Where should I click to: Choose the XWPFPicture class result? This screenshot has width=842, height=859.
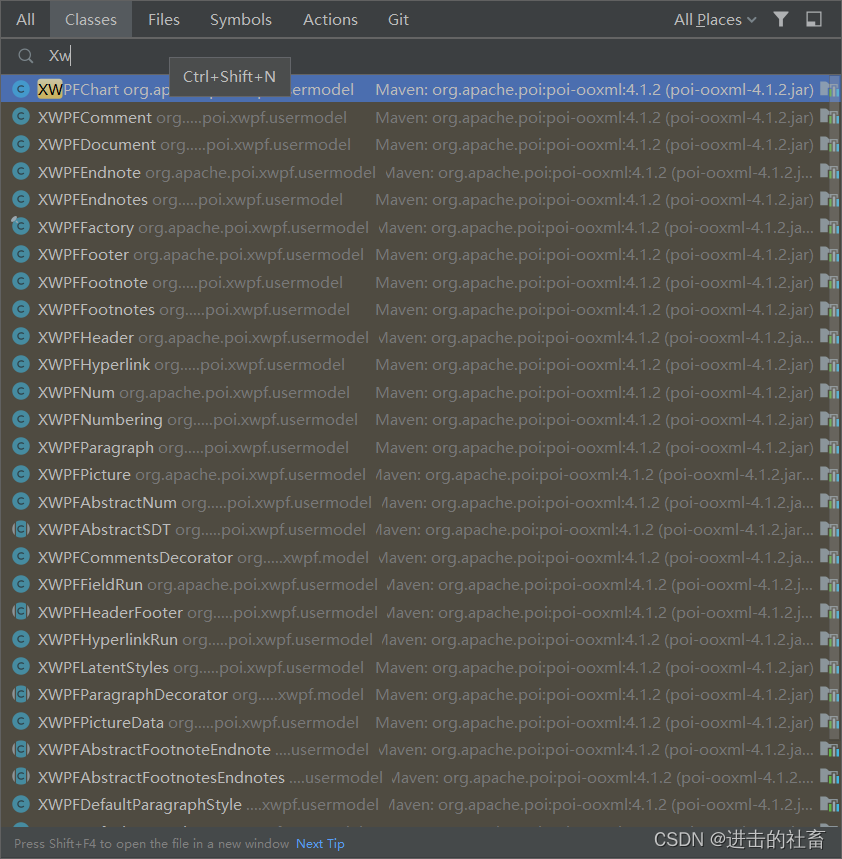pos(421,474)
